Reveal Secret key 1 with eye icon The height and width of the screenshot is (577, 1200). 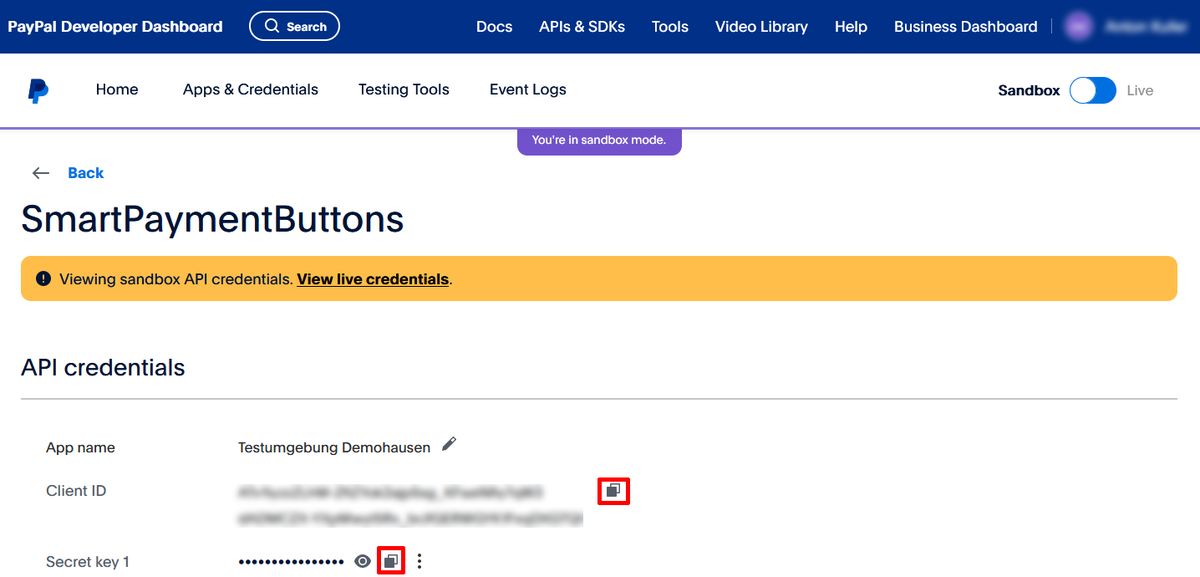363,561
